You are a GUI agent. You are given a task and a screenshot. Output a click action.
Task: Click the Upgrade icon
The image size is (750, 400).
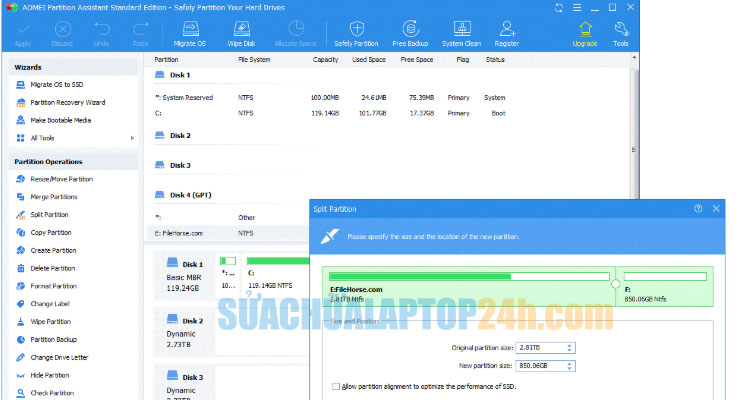pyautogui.click(x=585, y=34)
